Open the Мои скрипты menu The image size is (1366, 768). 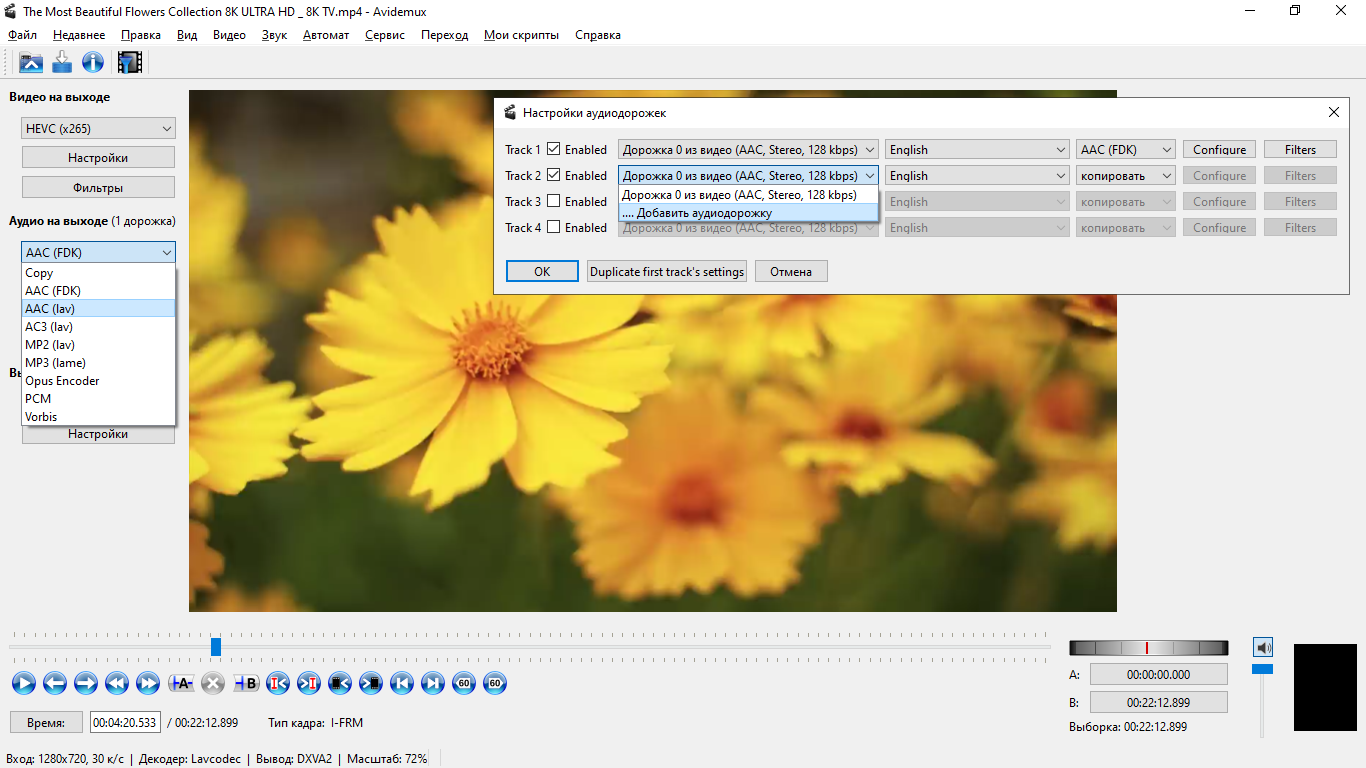tap(521, 35)
